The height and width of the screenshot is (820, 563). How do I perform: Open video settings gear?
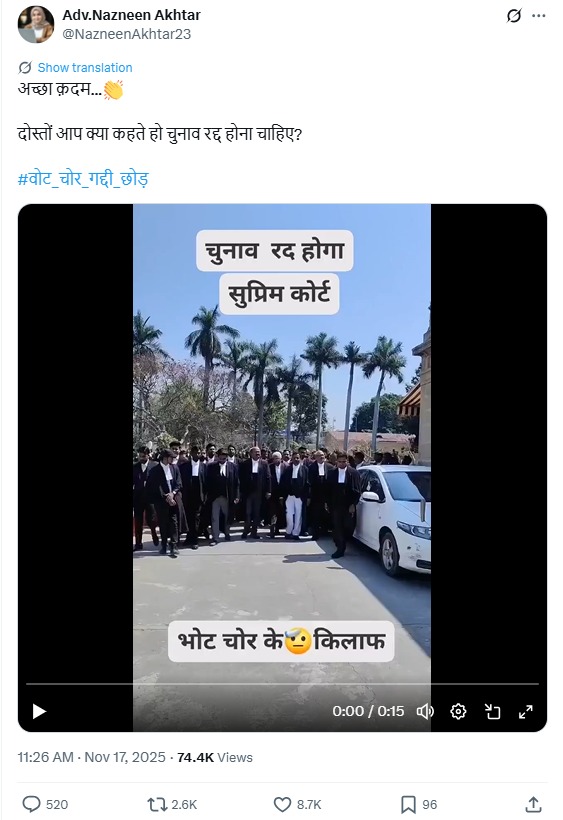[458, 711]
